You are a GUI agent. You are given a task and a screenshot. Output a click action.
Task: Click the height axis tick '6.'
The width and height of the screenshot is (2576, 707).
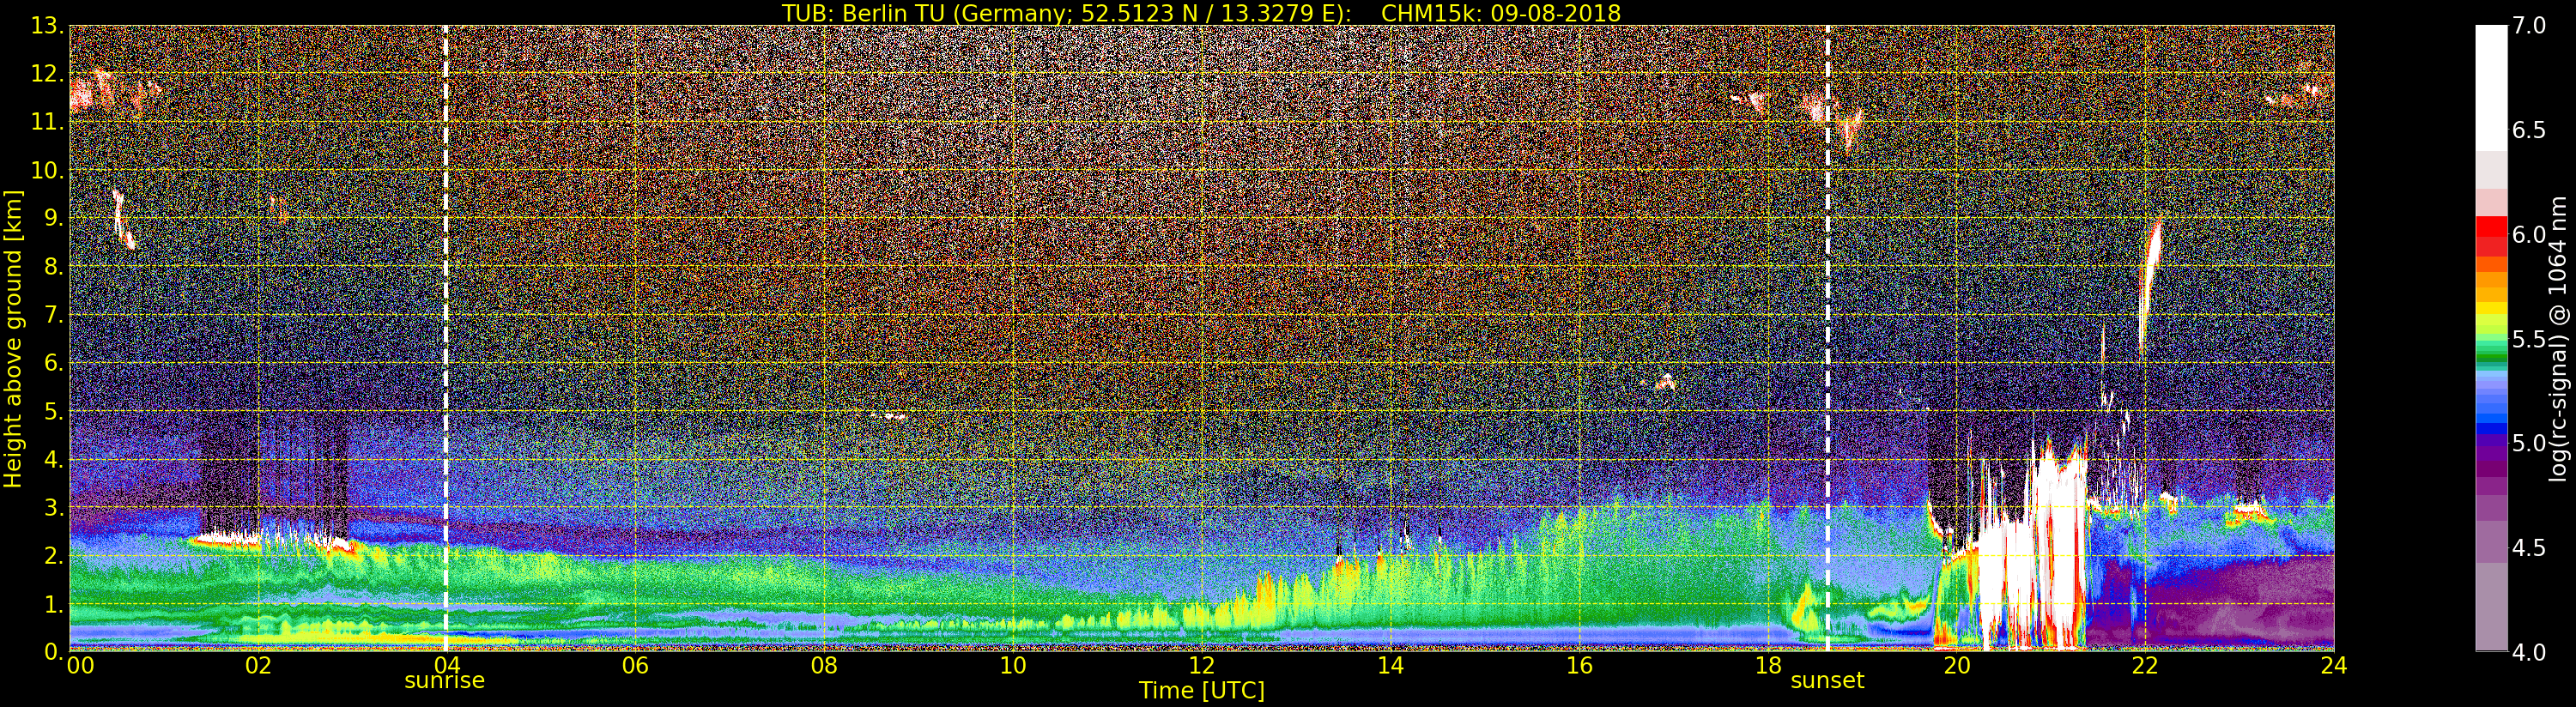coord(53,363)
